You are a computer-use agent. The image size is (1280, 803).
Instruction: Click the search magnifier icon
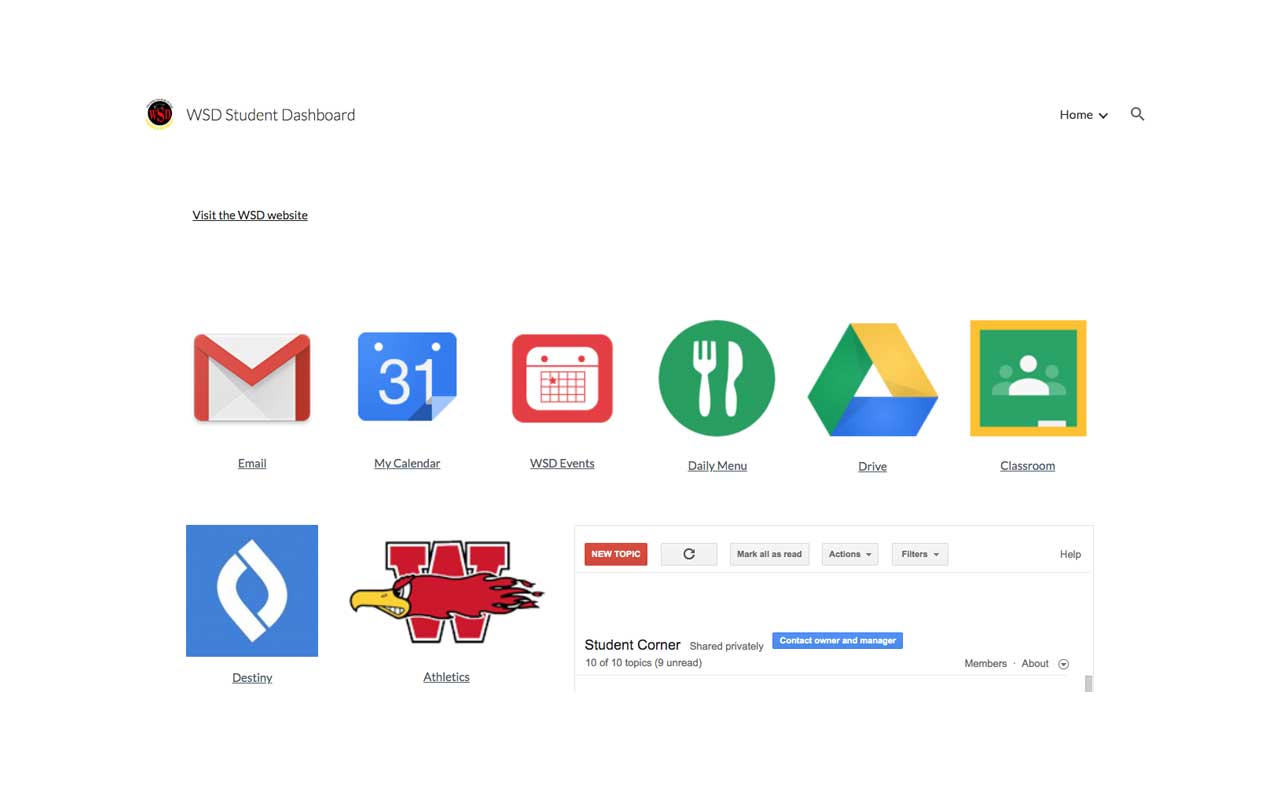[1137, 114]
